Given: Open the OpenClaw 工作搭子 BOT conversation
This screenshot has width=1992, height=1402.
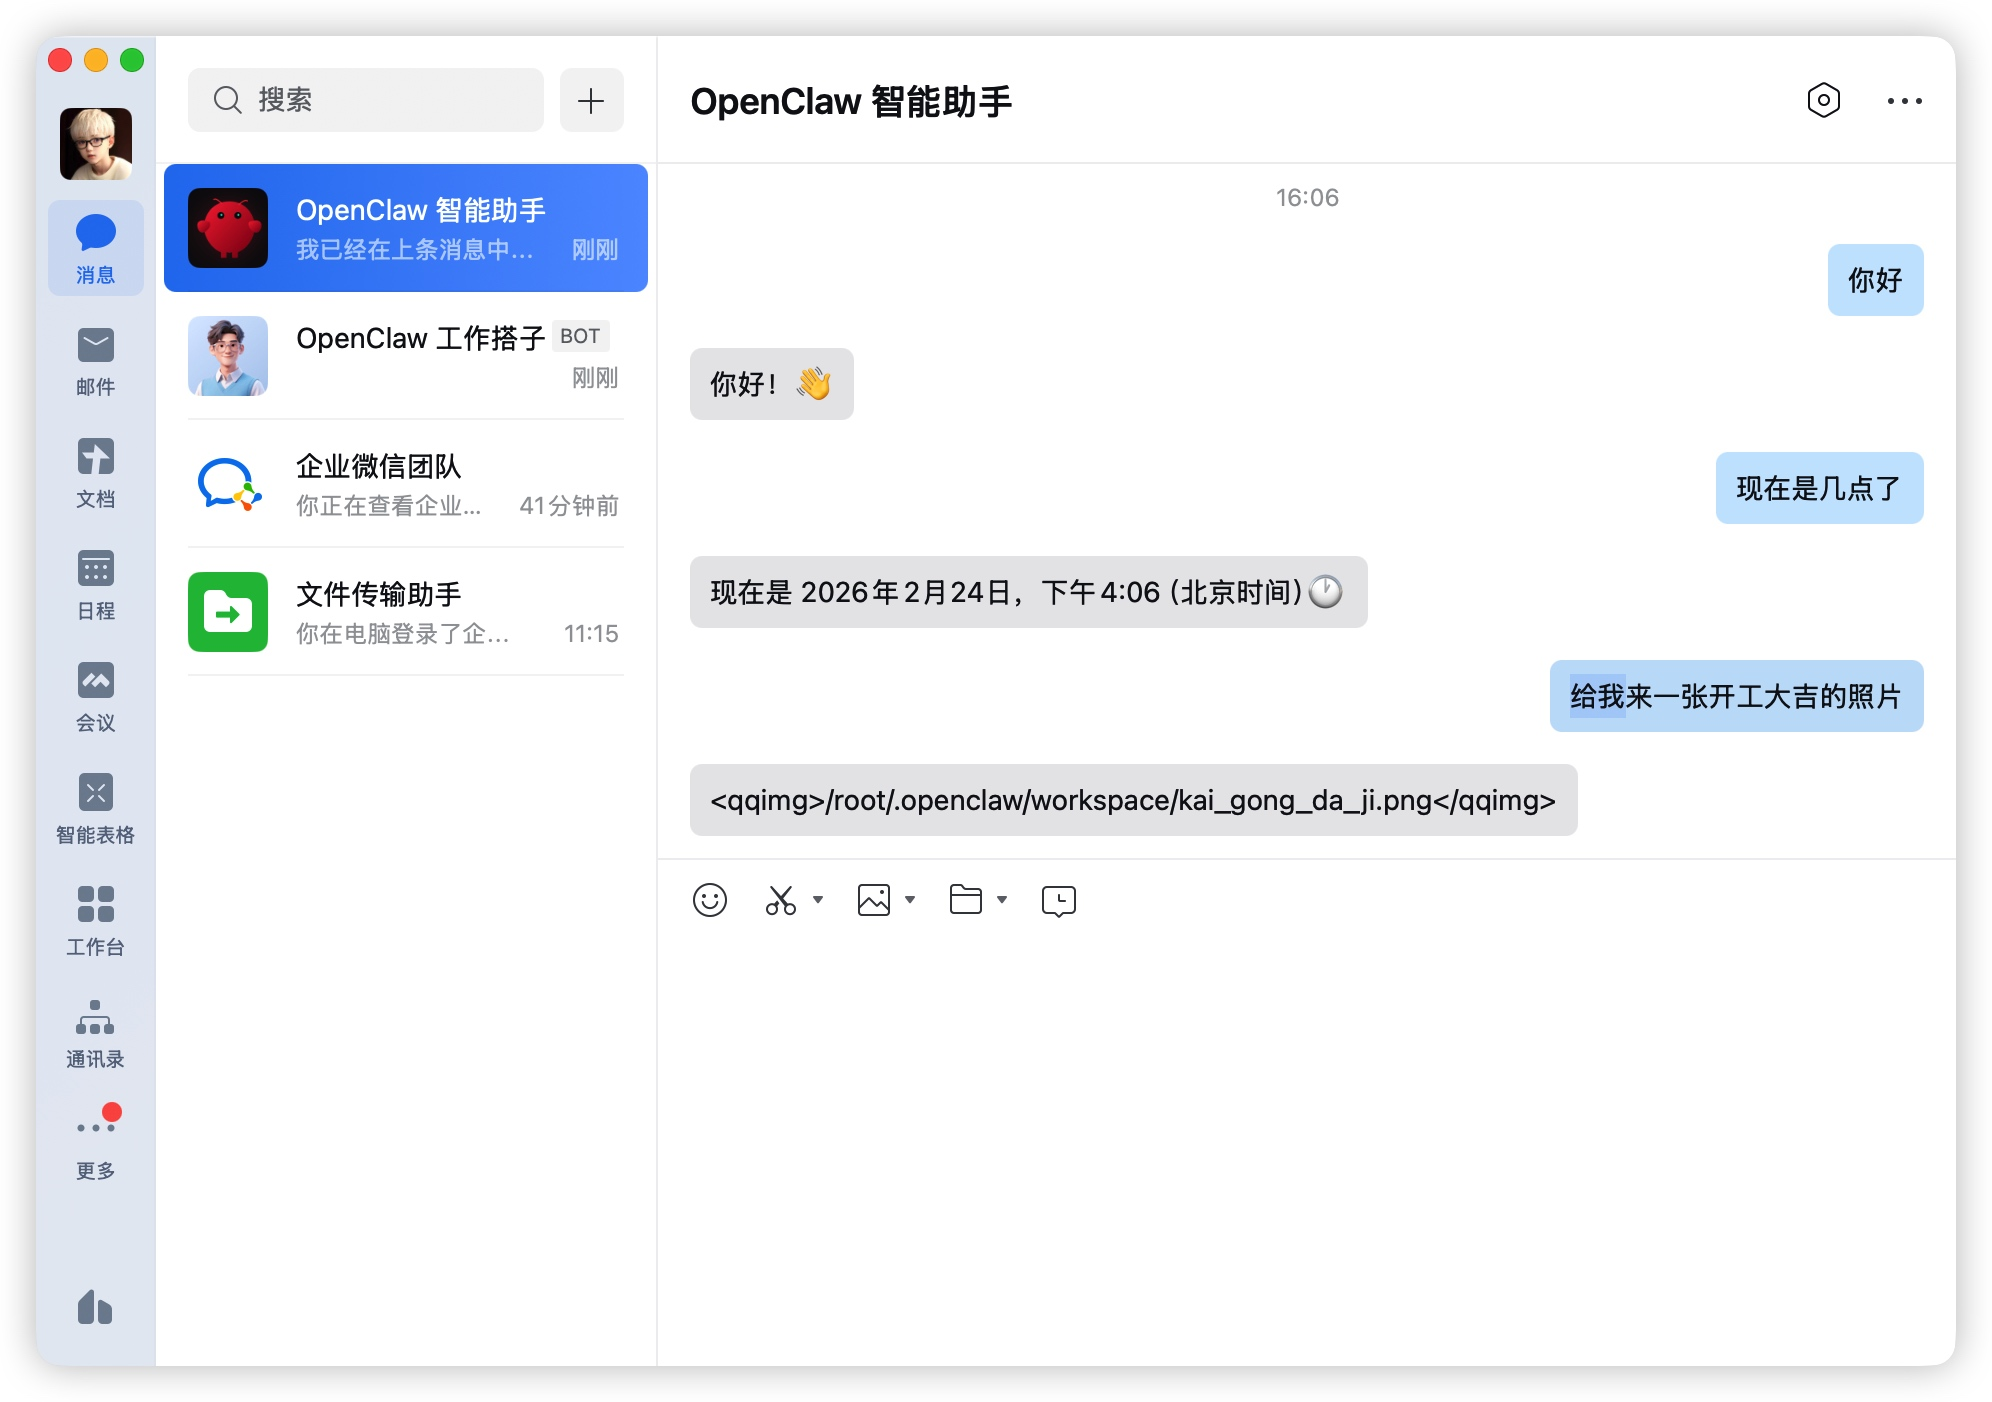Looking at the screenshot, I should click(405, 356).
